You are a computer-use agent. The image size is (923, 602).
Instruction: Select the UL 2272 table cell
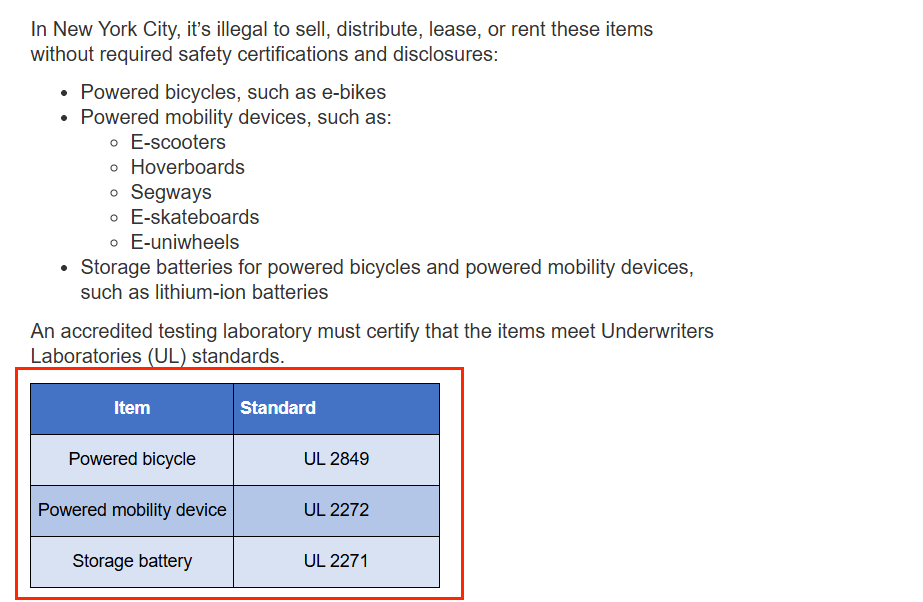336,511
